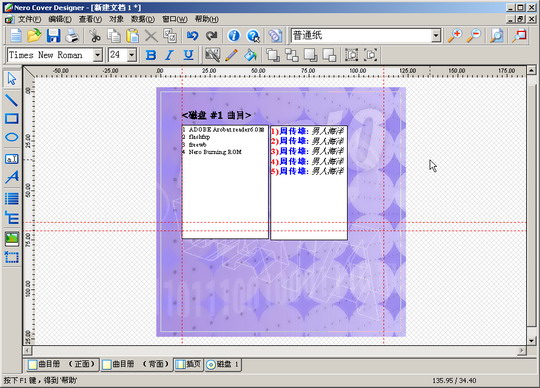The width and height of the screenshot is (540, 388).
Task: Open the Times New Roman font dropdown
Action: point(98,55)
